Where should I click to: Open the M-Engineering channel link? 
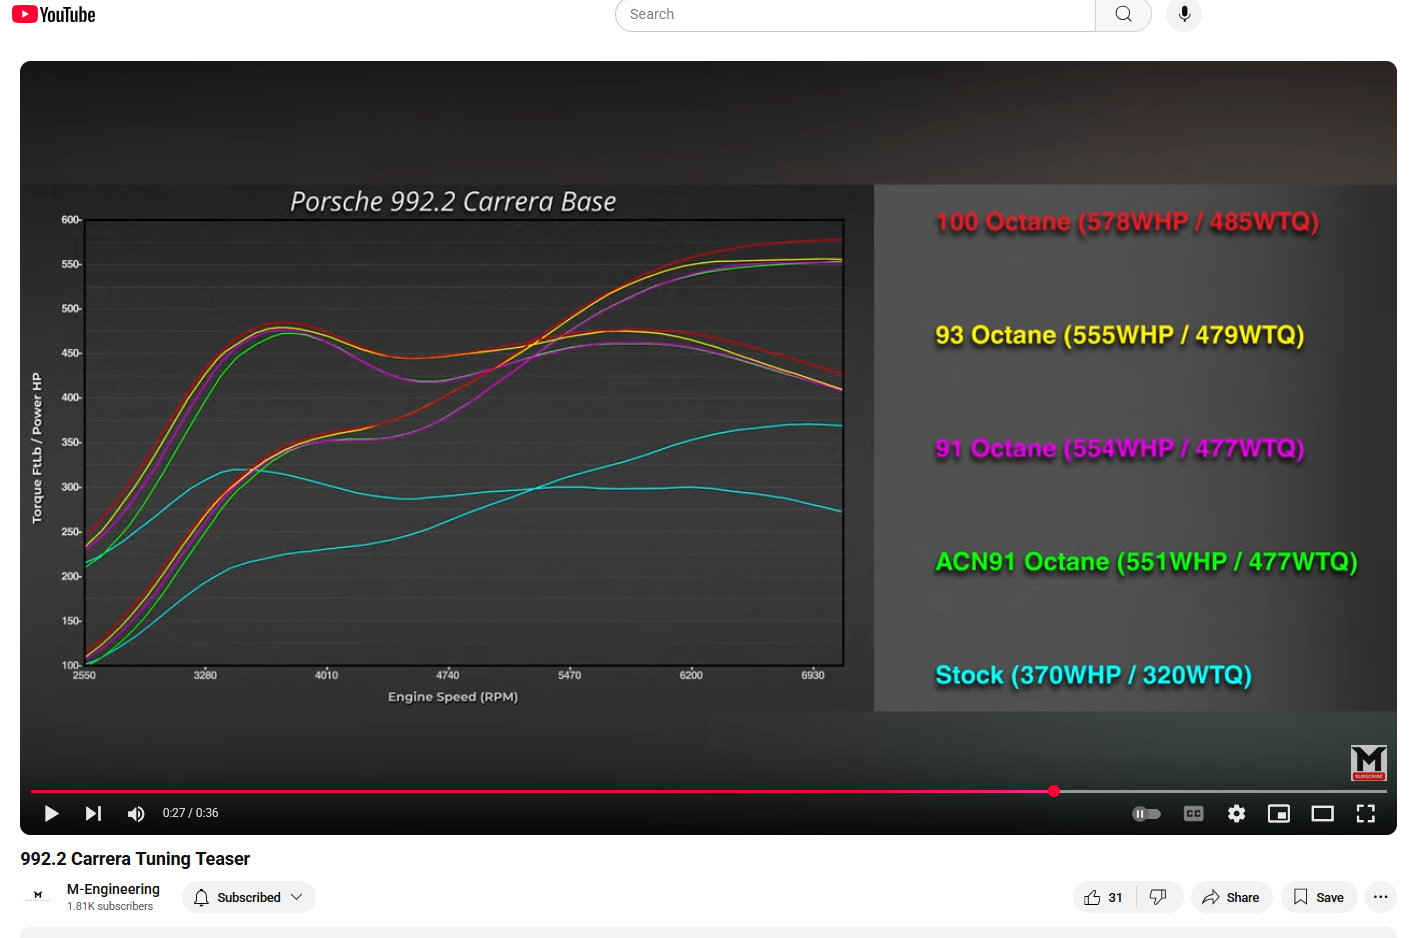tap(113, 889)
